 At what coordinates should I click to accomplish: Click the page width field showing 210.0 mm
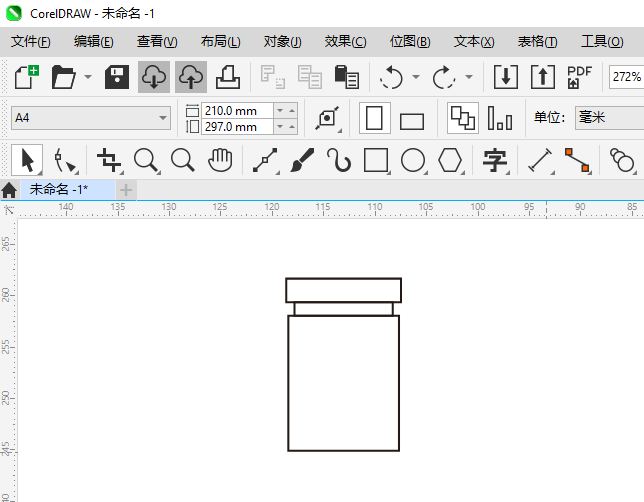click(237, 111)
